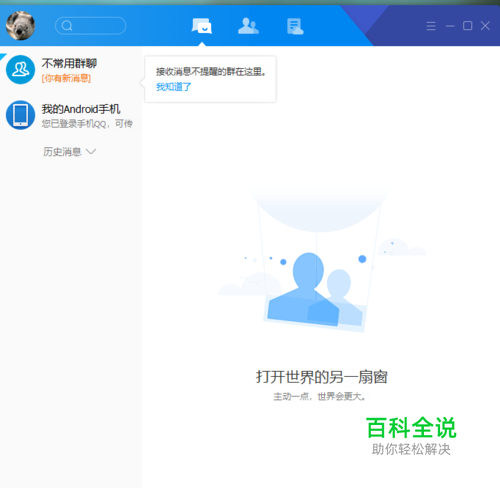The image size is (500, 488).
Task: Switch to the contacts tab icon
Action: tap(248, 26)
